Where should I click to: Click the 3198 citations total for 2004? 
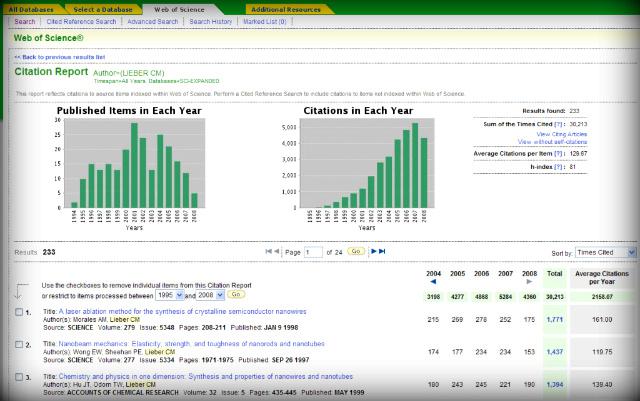(433, 297)
